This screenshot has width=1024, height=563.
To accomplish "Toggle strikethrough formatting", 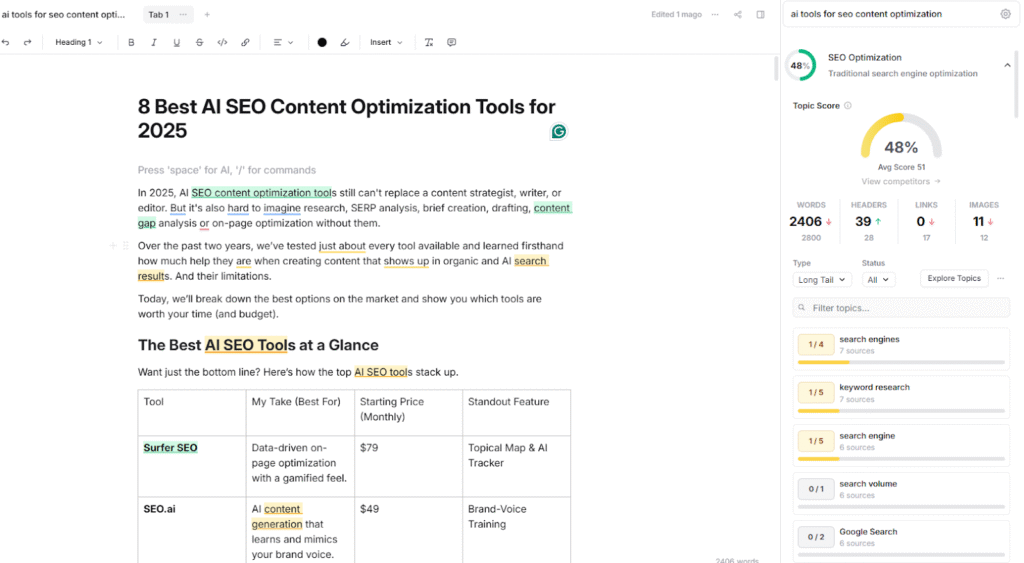I will coord(200,43).
